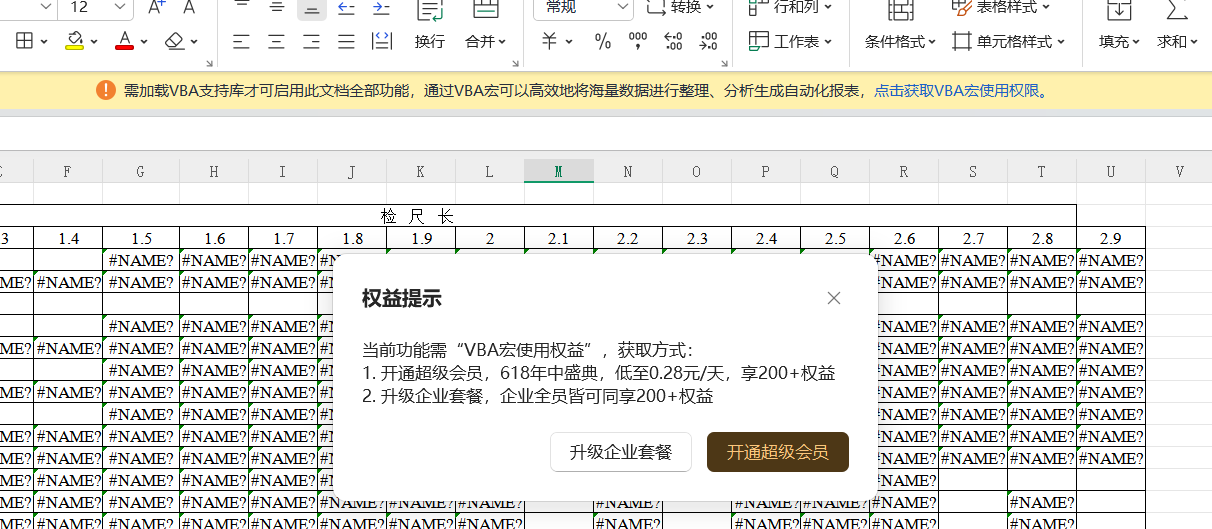Image resolution: width=1212 pixels, height=529 pixels.
Task: Align text to vertical middle
Action: click(x=277, y=7)
